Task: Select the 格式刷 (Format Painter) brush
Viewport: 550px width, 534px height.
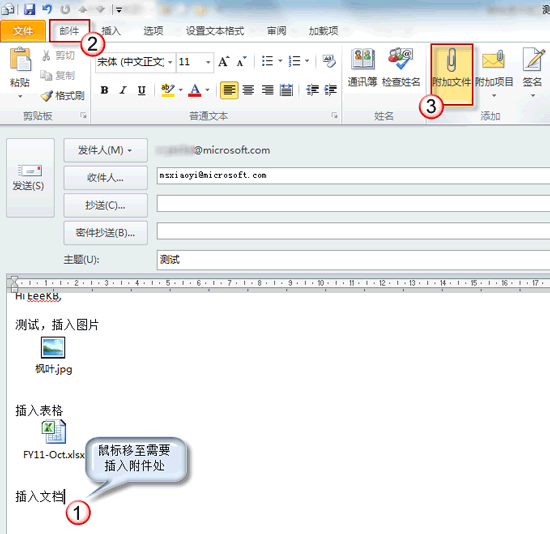Action: coord(63,95)
